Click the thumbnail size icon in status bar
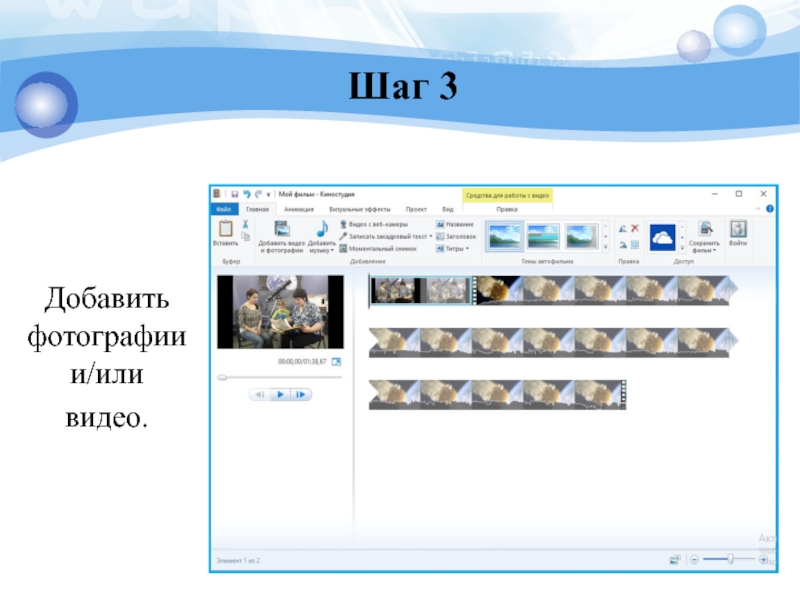Screen dimensions: 800x600 pos(675,560)
